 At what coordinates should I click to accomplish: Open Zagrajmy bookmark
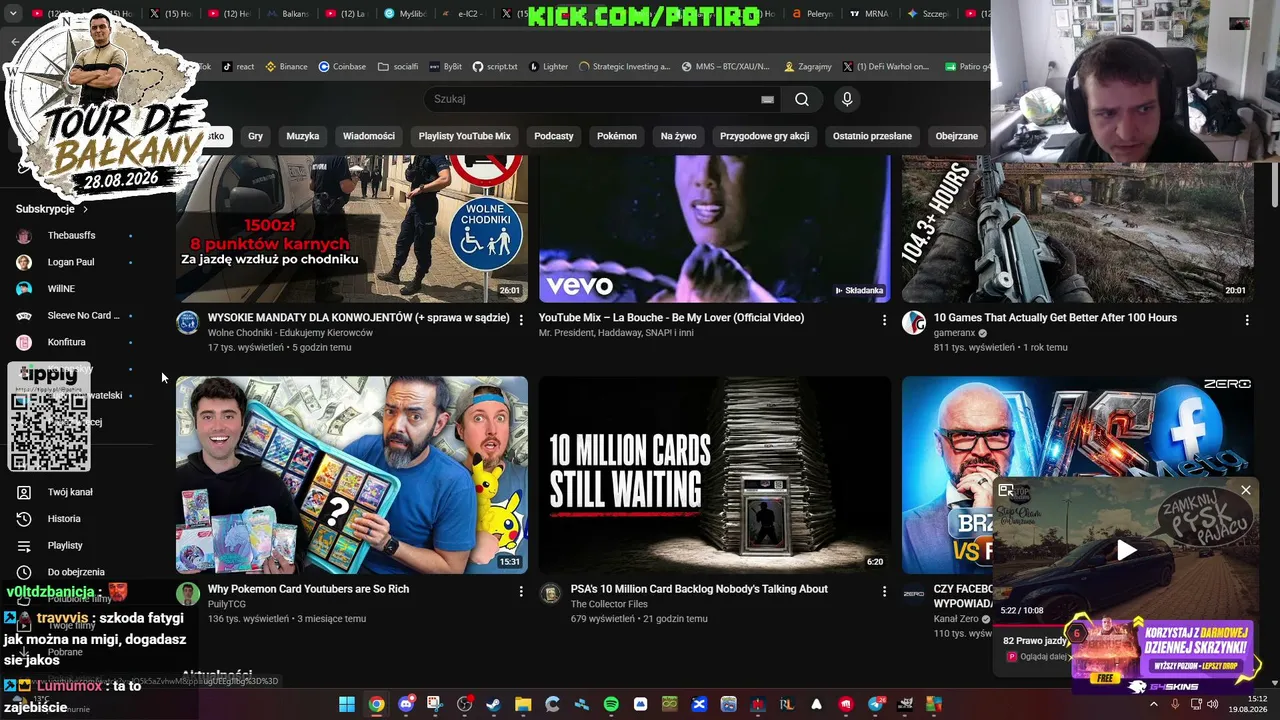(808, 67)
